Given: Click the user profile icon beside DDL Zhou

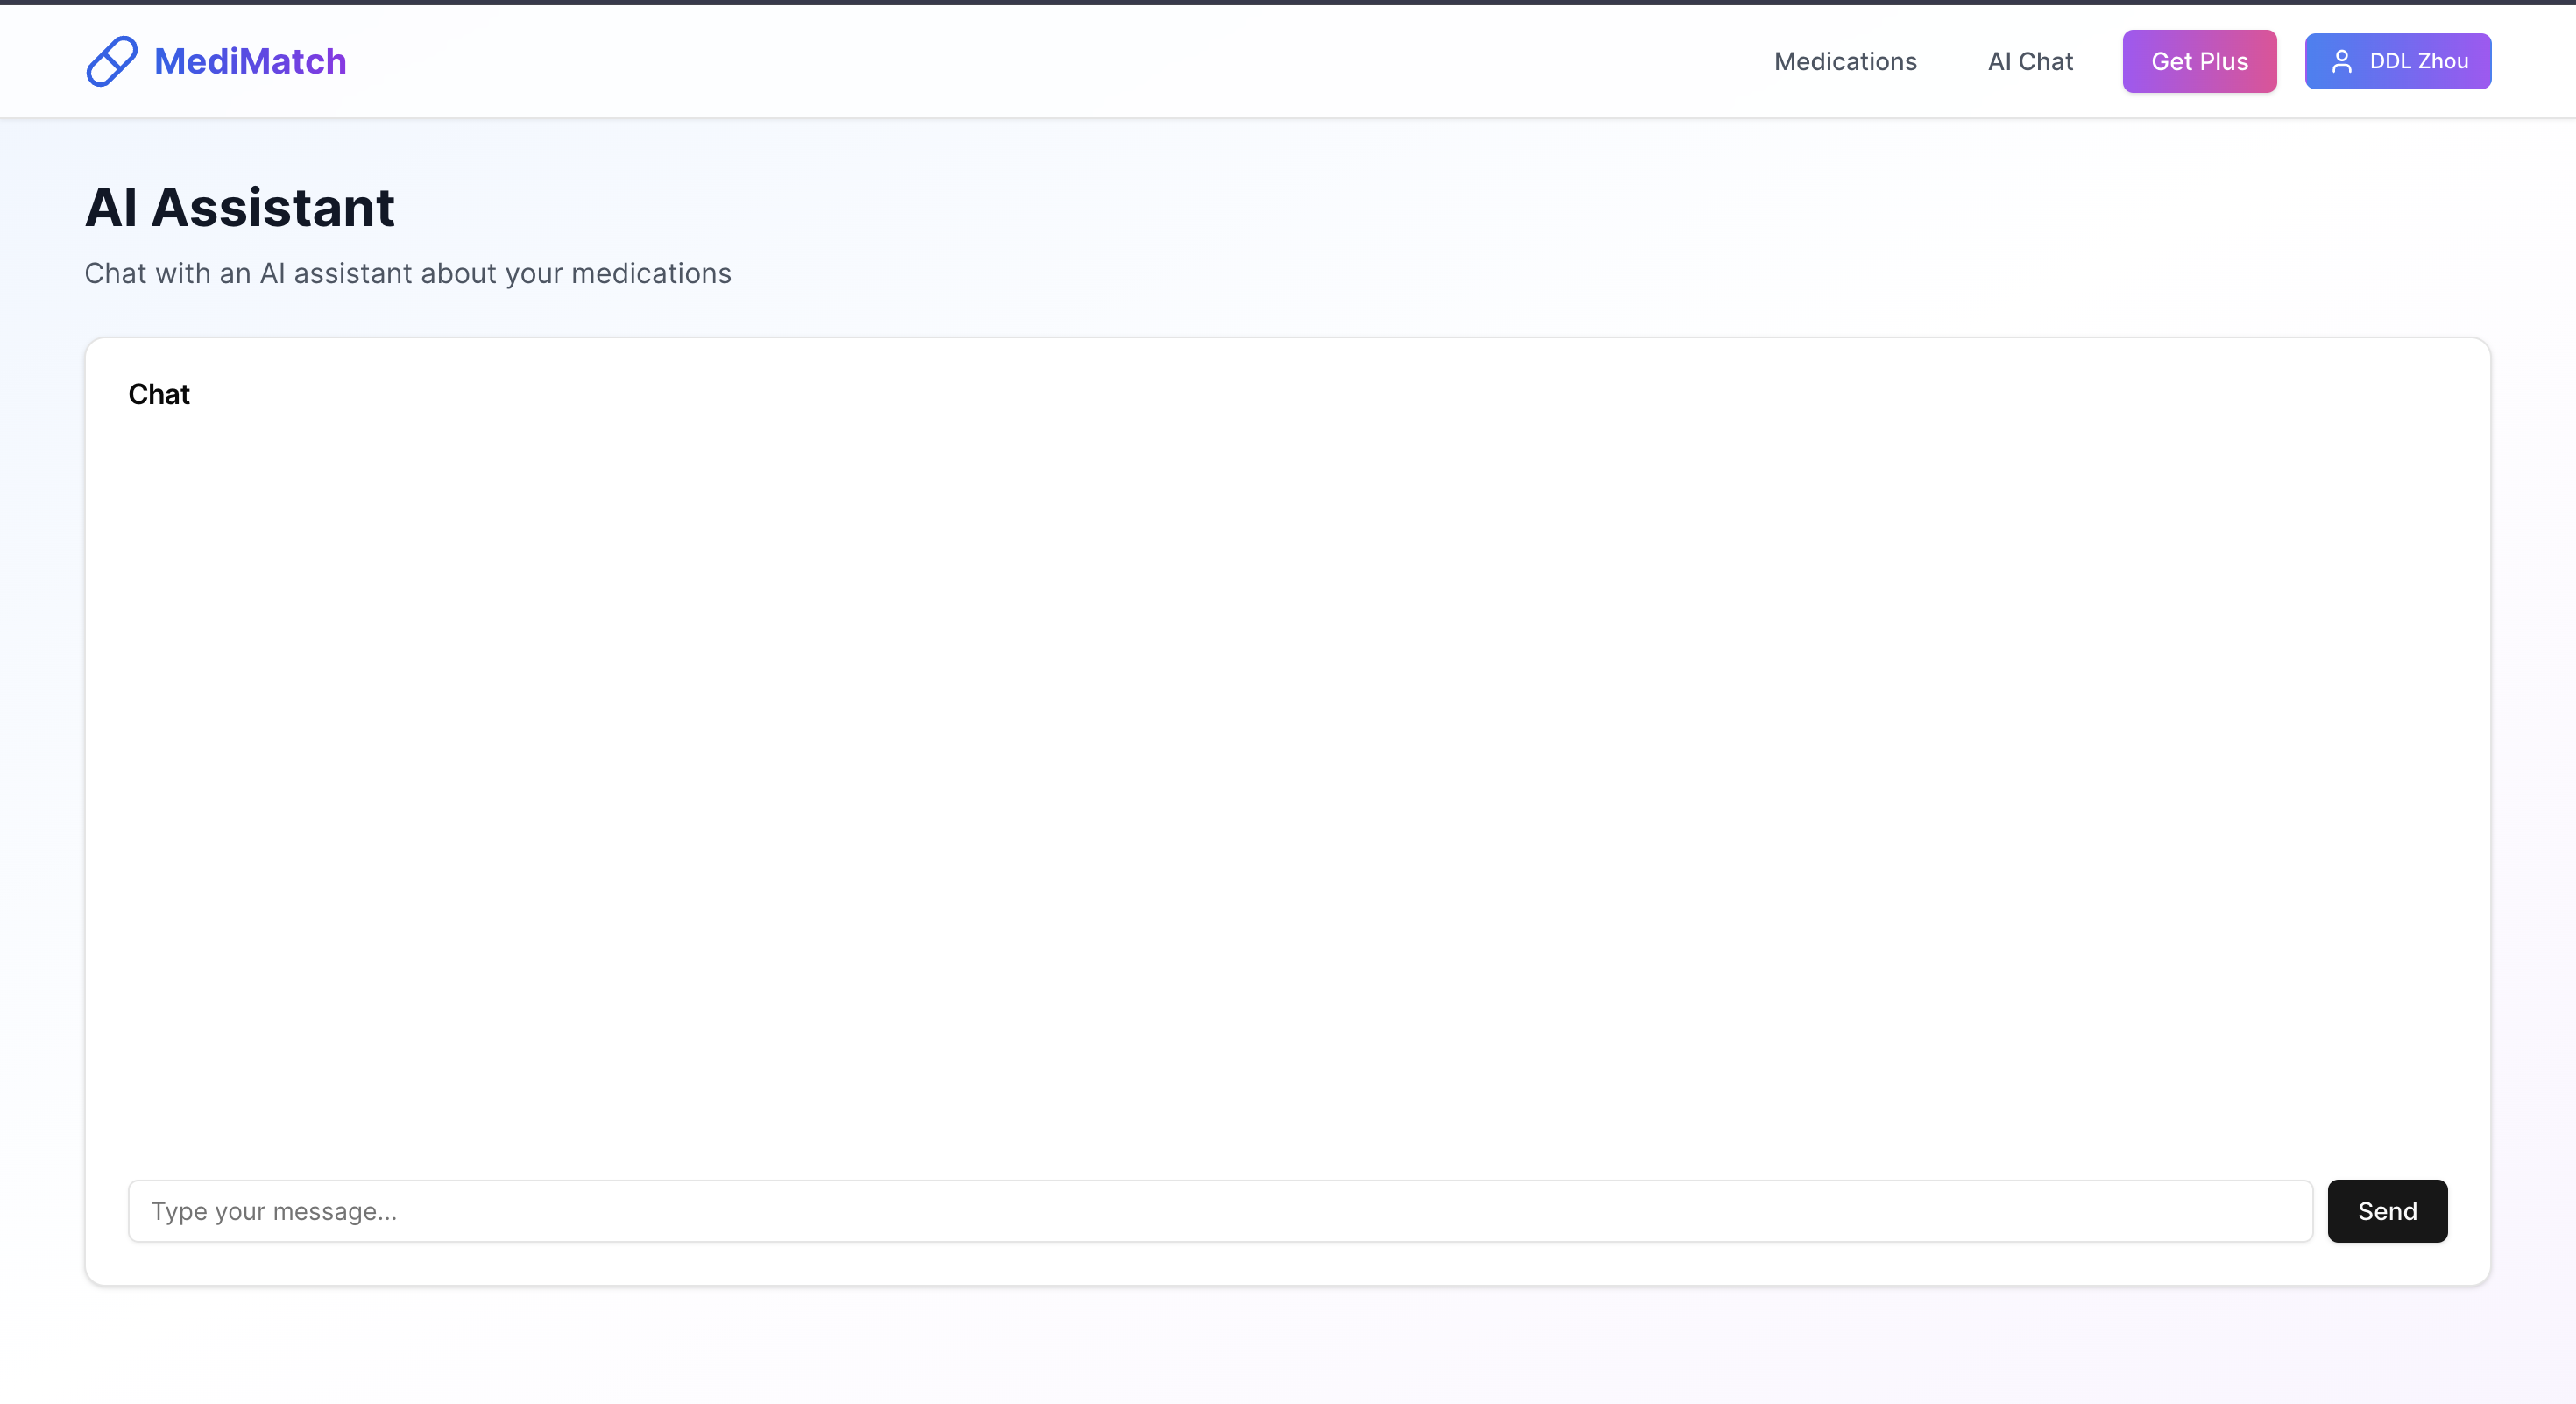Looking at the screenshot, I should pyautogui.click(x=2341, y=61).
